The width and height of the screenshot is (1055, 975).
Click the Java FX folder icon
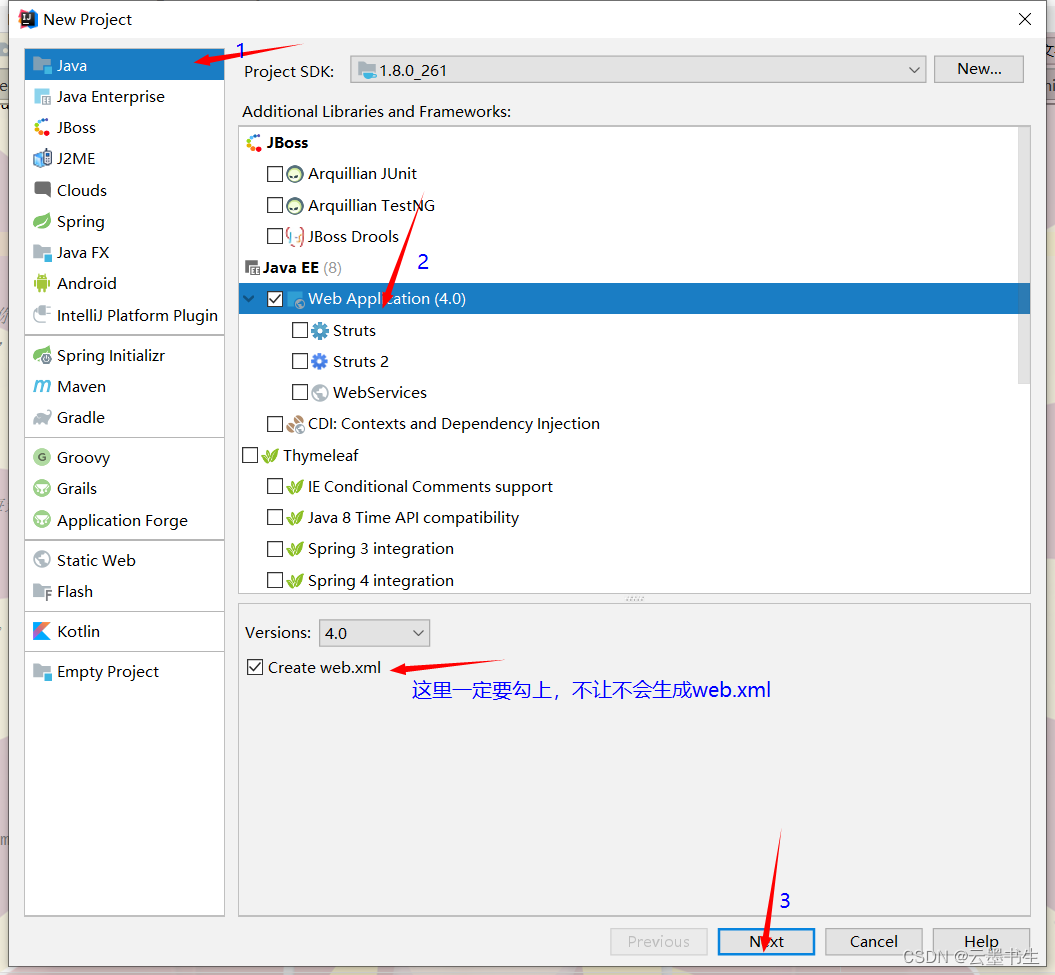click(42, 252)
